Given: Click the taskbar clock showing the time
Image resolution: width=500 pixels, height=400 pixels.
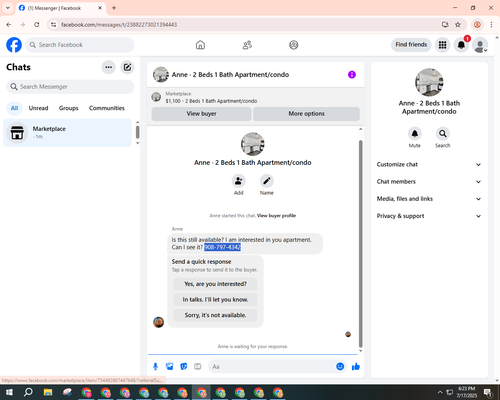Looking at the screenshot, I should click(x=466, y=392).
